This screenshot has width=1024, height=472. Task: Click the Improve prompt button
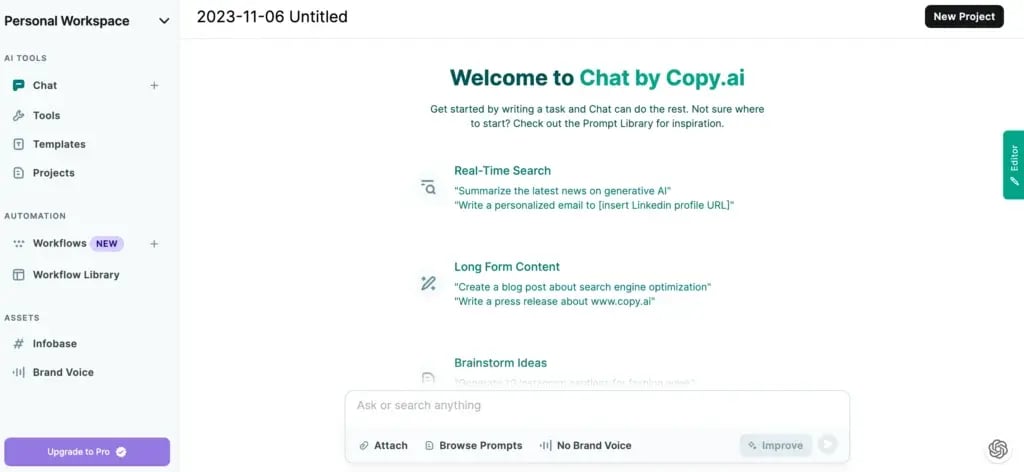tap(776, 446)
